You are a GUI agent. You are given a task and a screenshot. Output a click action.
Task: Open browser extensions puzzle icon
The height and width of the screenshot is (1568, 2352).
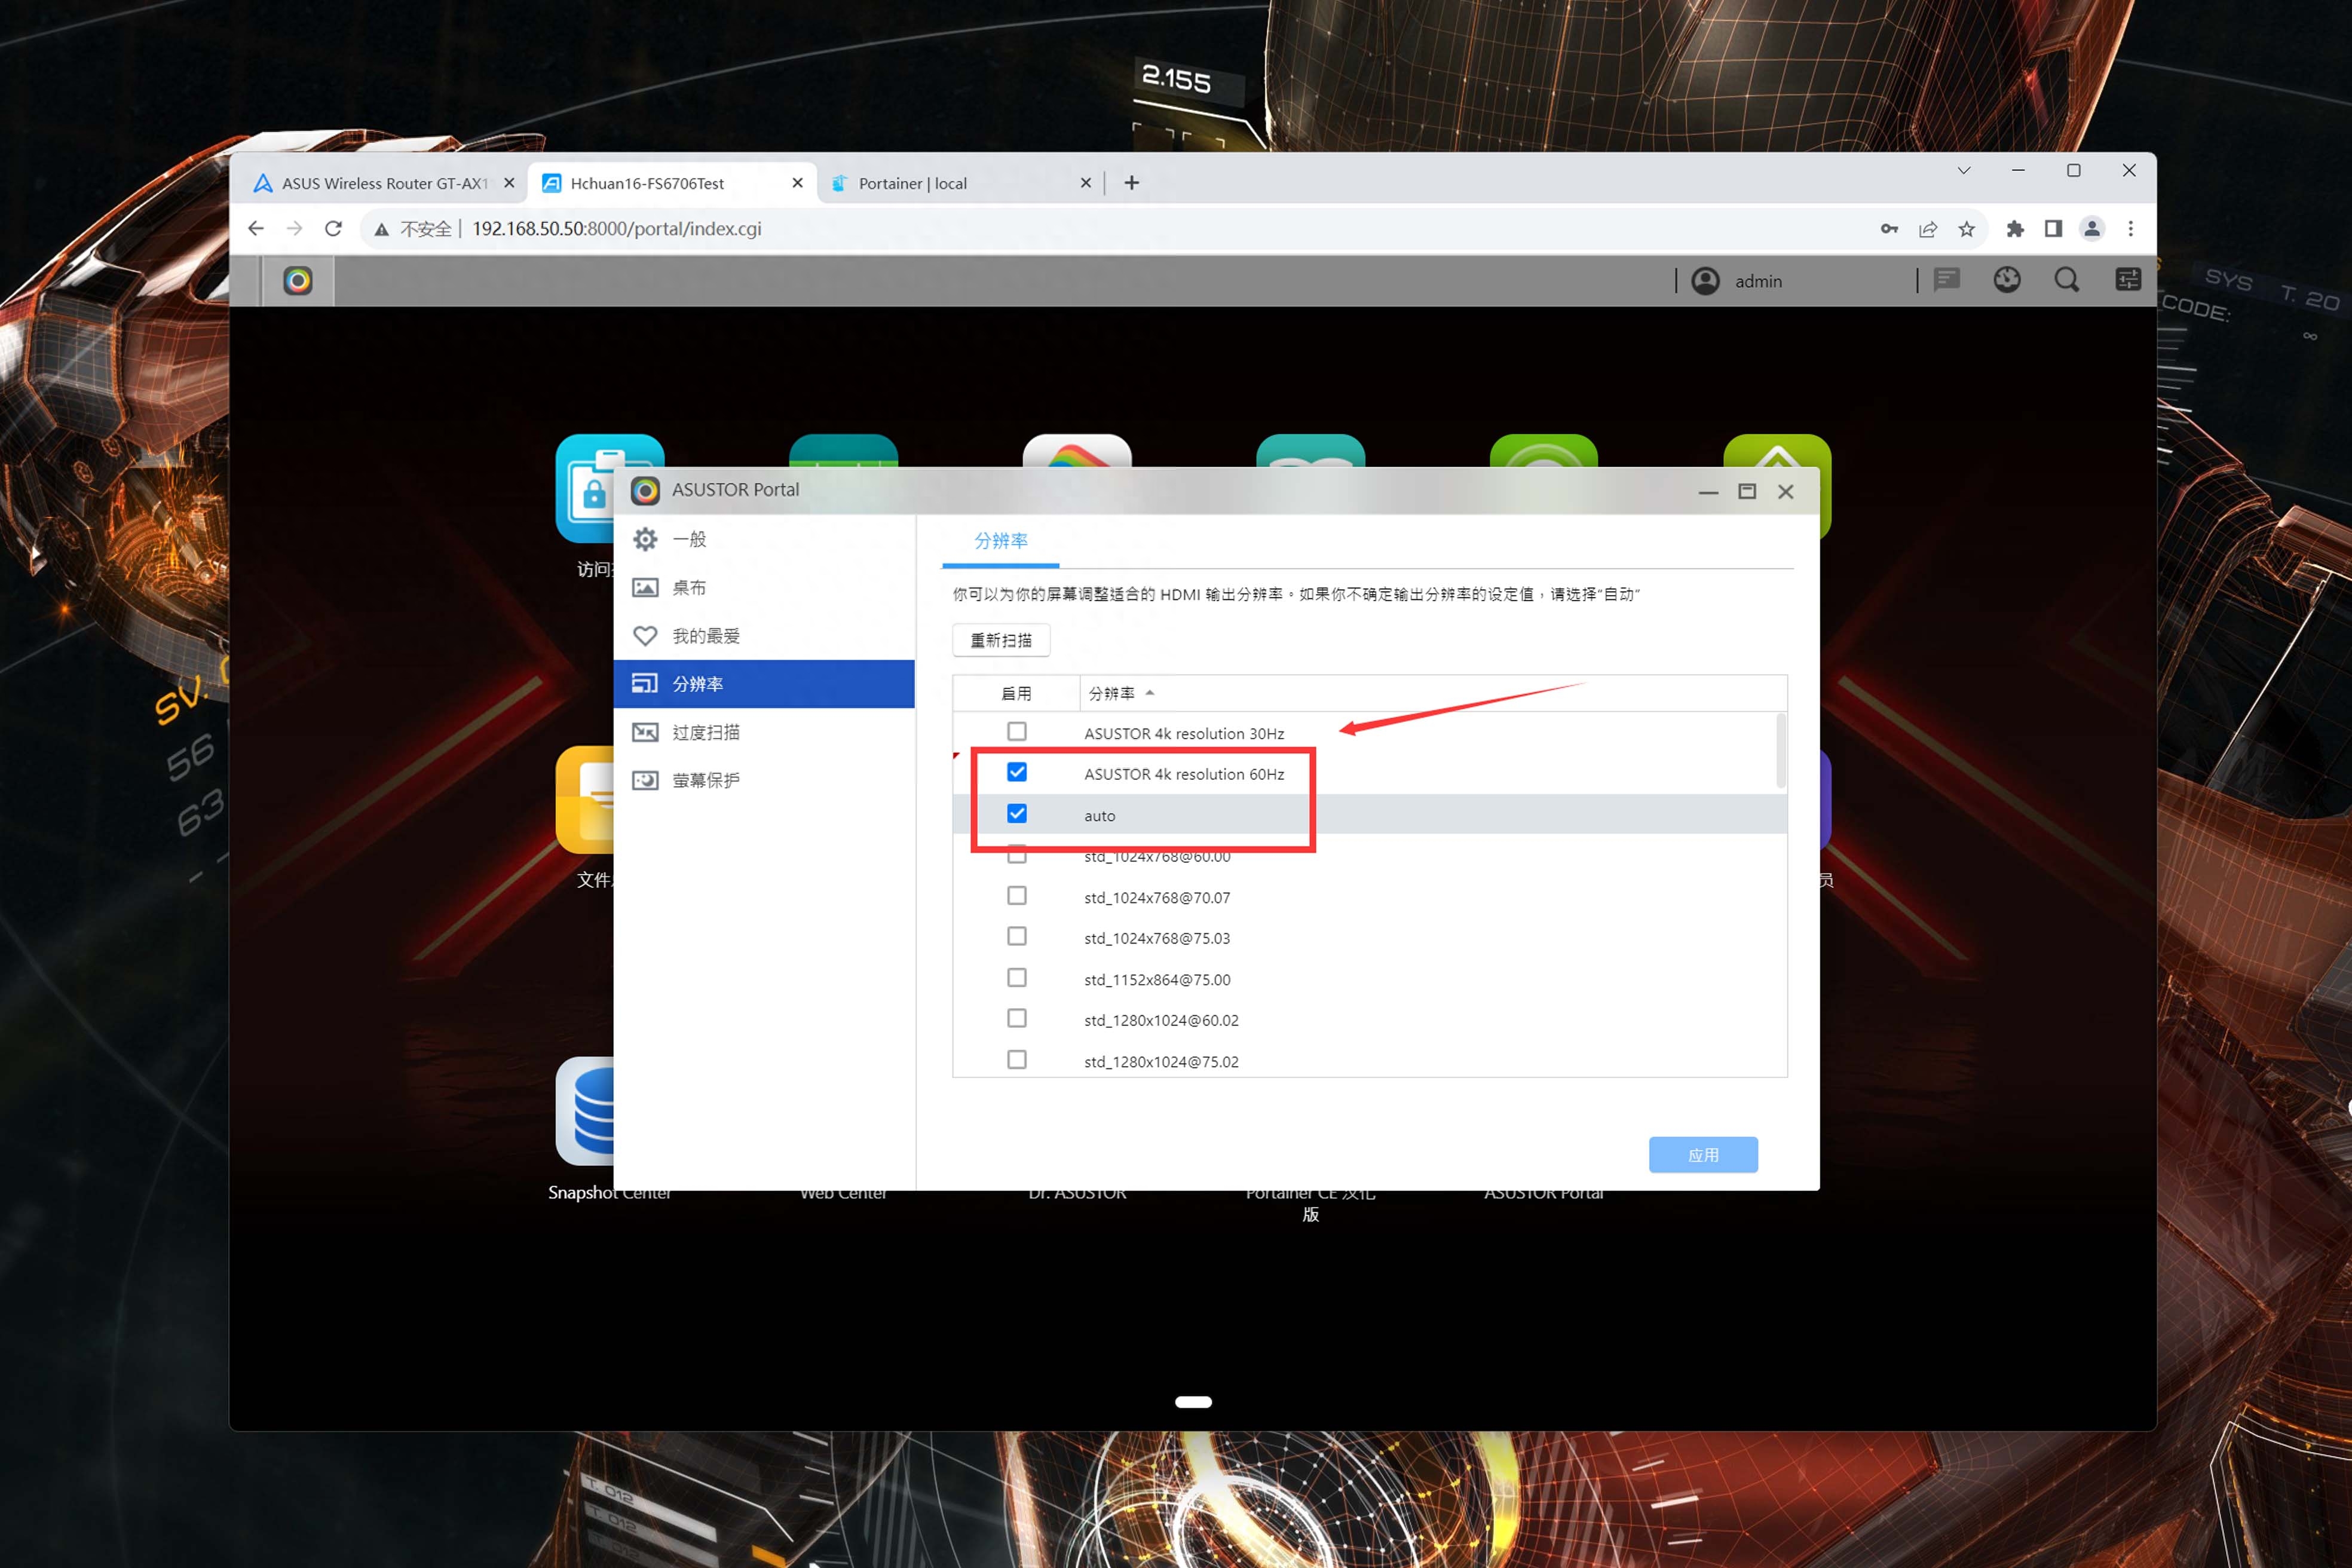tap(2015, 229)
